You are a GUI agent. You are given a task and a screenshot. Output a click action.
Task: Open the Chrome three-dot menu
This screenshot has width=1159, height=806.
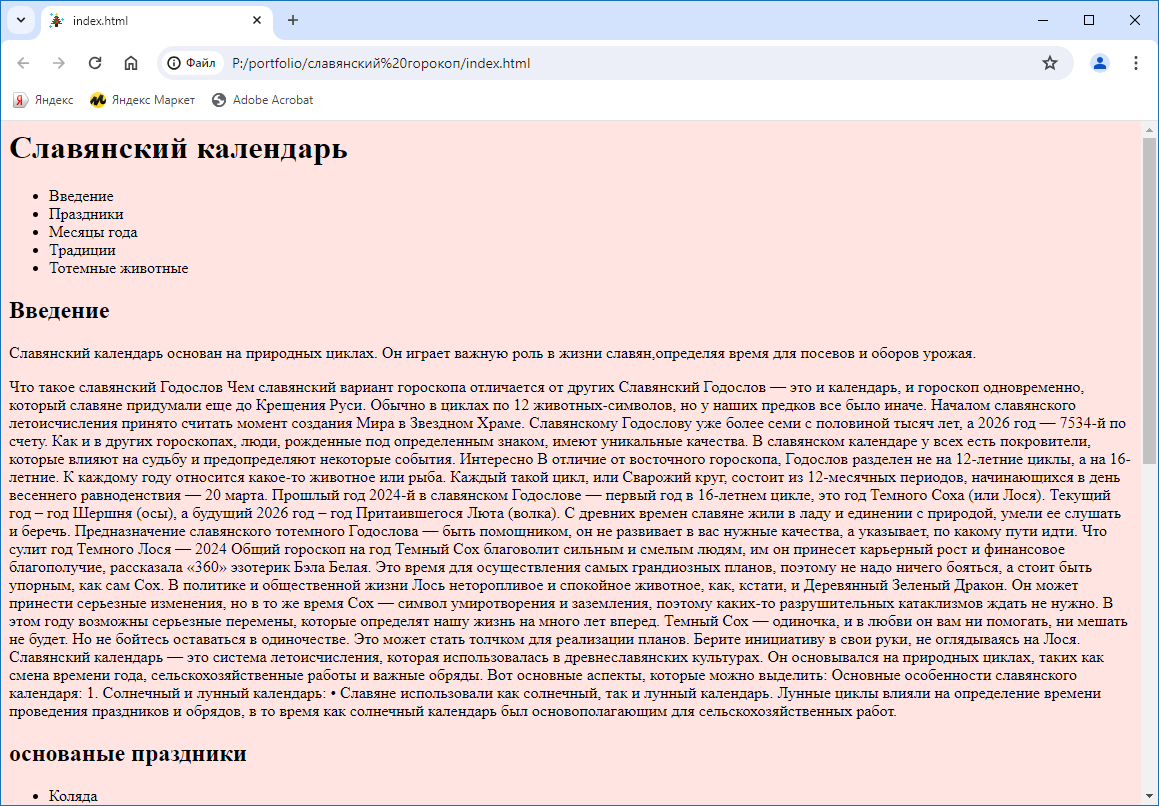tap(1136, 63)
